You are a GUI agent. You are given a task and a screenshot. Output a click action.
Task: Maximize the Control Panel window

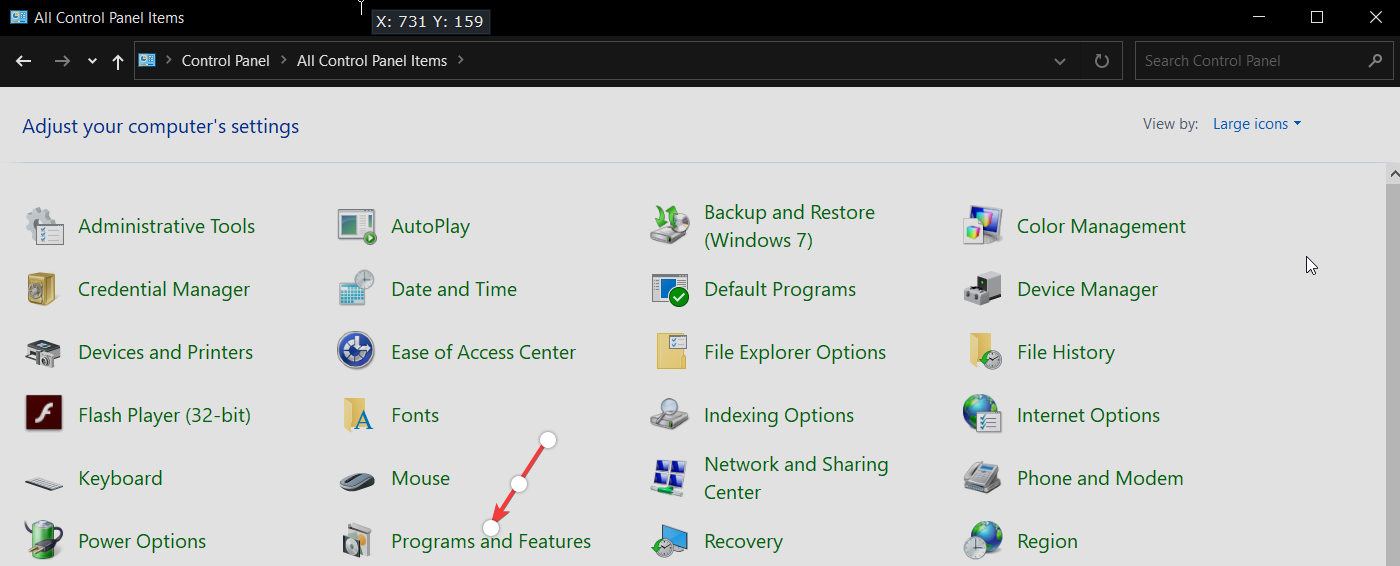[1317, 17]
